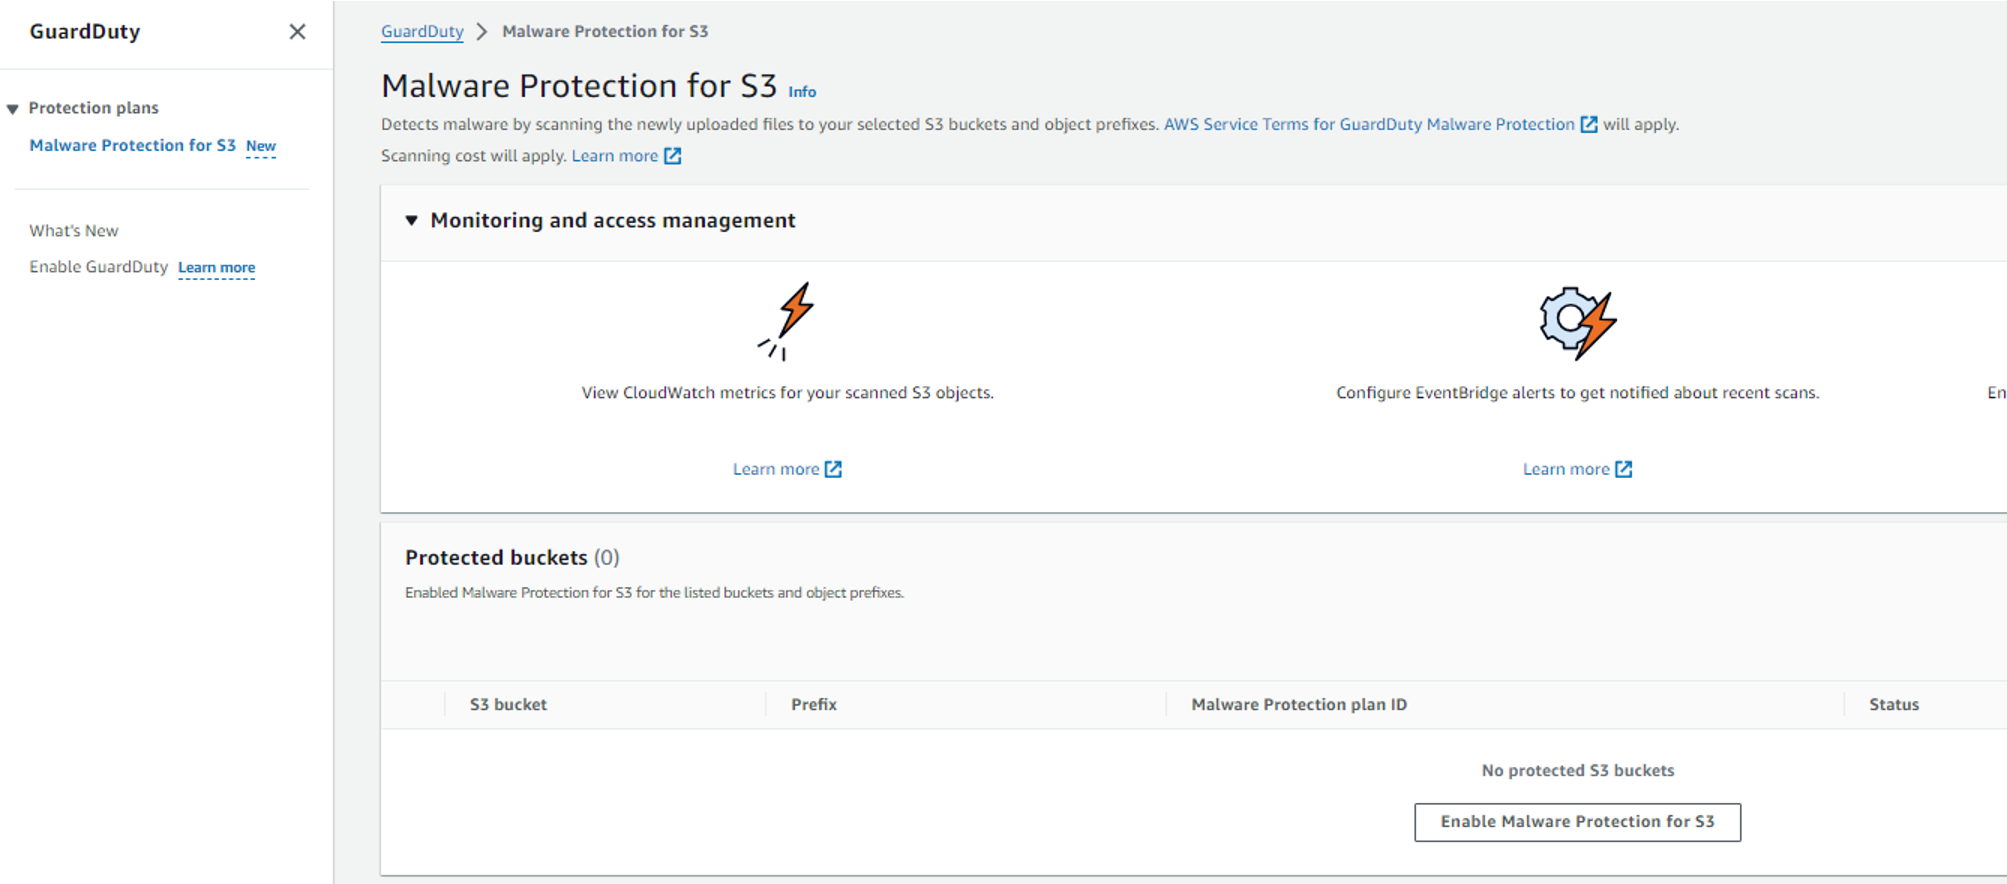Click external link icon under EventBridge alerts

click(1624, 469)
